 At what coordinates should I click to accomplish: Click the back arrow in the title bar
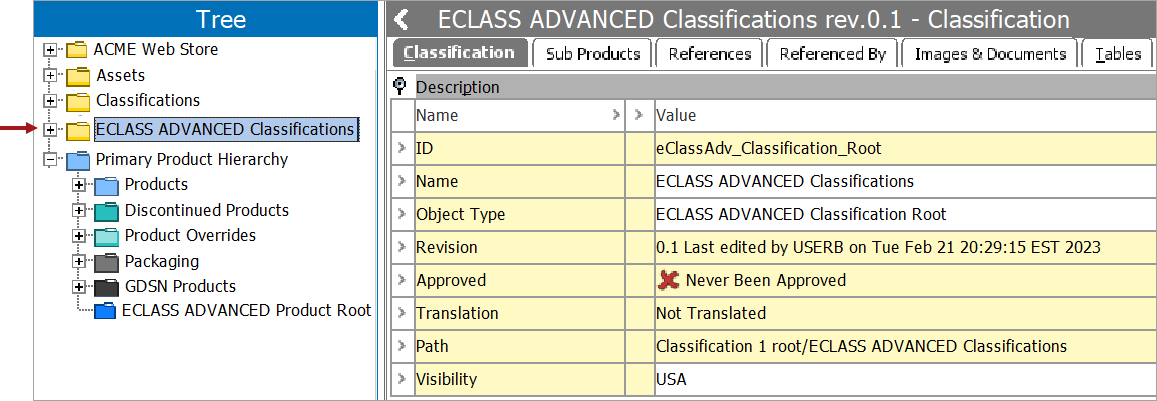point(402,19)
